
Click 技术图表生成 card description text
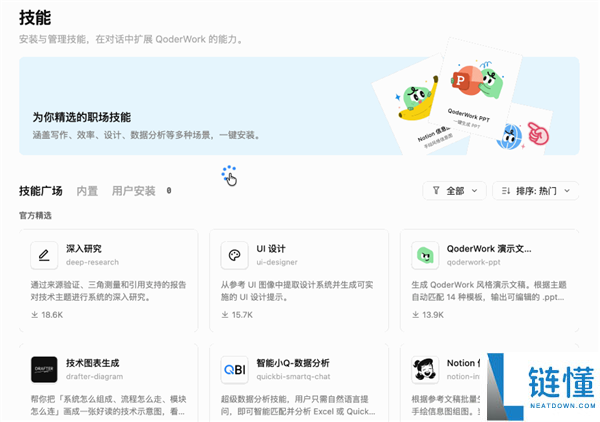(x=108, y=405)
